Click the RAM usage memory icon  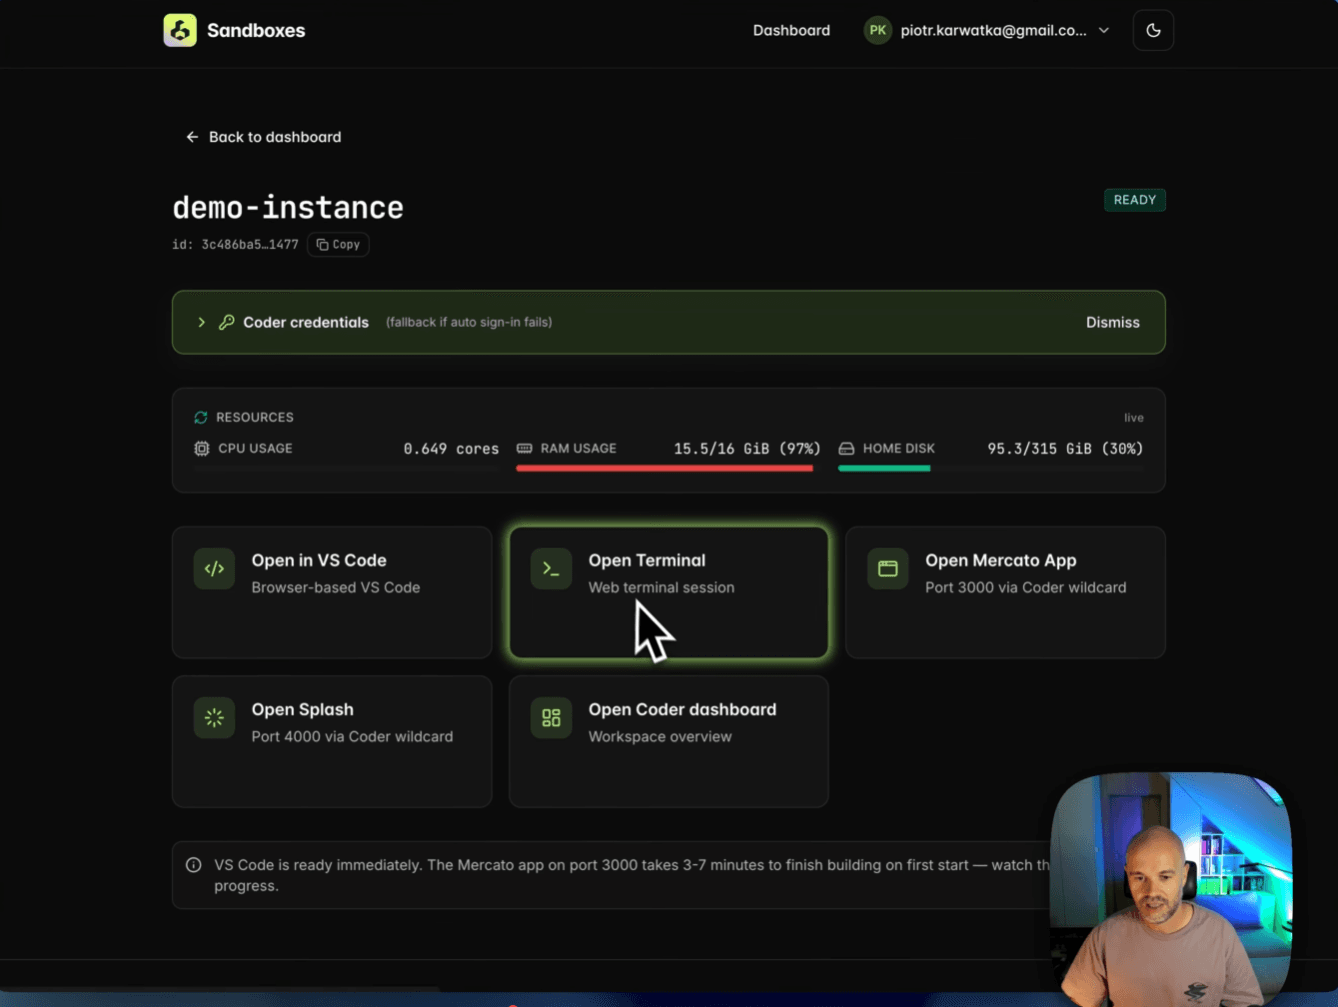click(x=524, y=448)
